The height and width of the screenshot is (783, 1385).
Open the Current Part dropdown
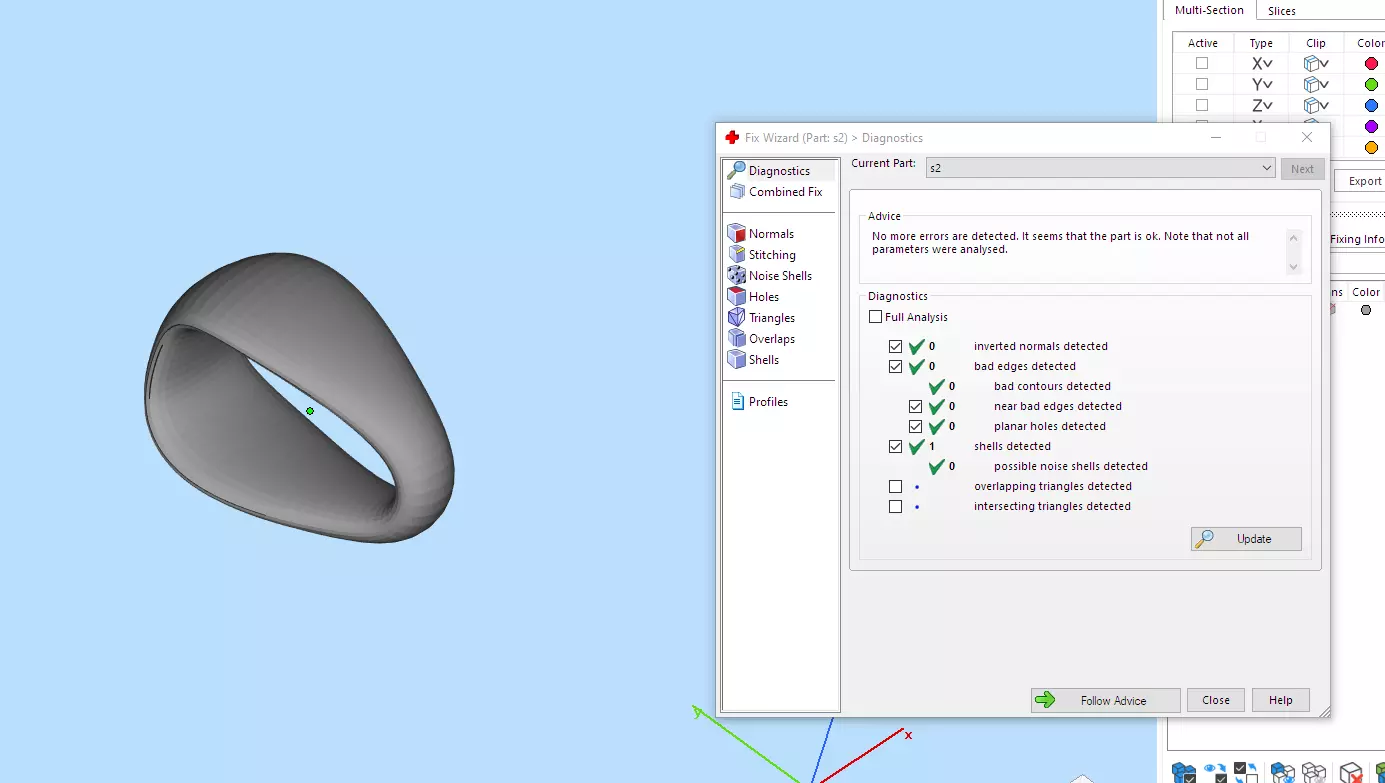(x=1100, y=168)
